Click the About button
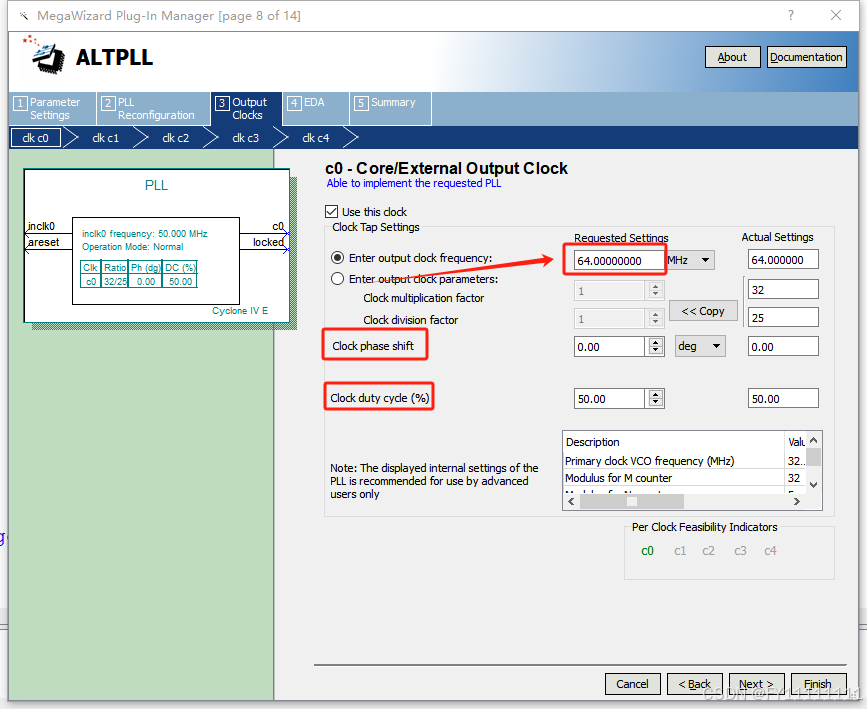Viewport: 867px width, 709px height. [732, 57]
